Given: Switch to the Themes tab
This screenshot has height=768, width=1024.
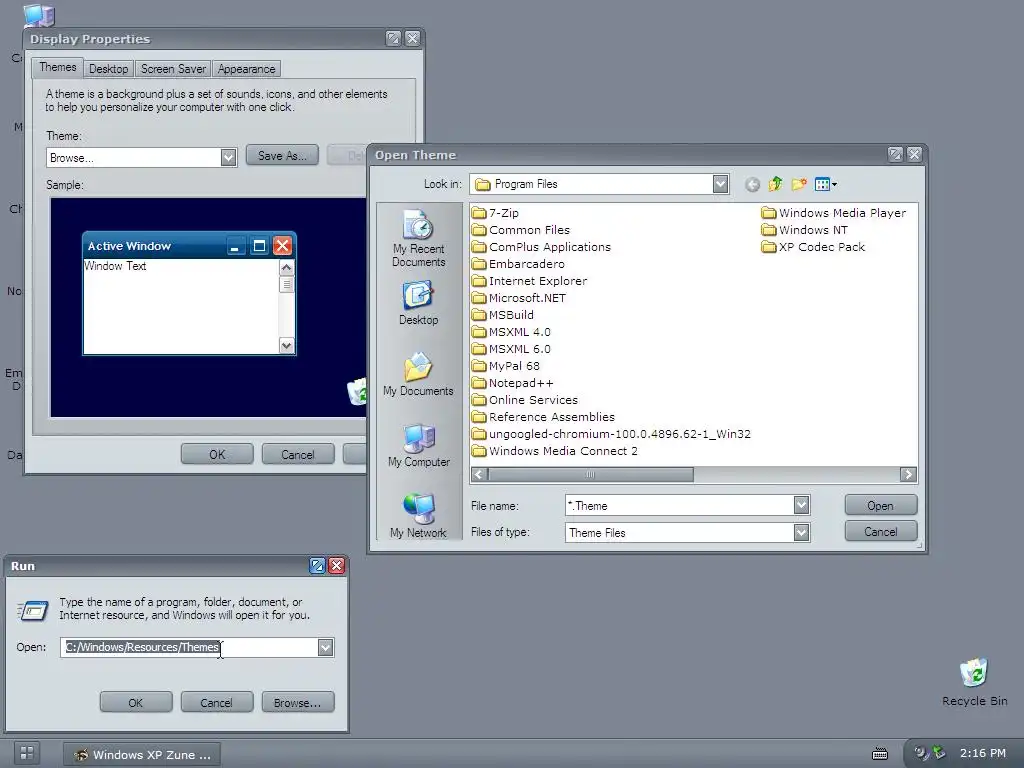Looking at the screenshot, I should pos(57,67).
